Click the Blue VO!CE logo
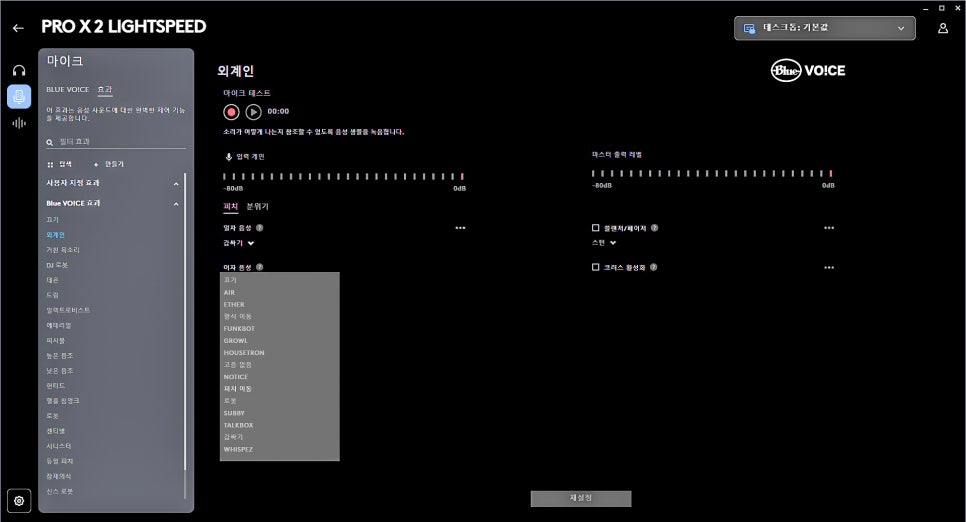Screen dimensions: 966x522 [x=808, y=70]
